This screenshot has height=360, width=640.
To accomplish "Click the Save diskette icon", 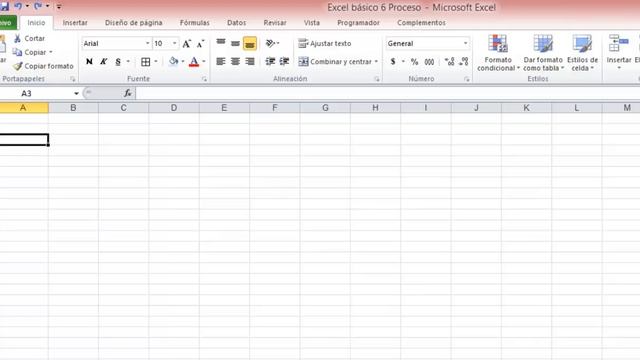I will click(x=4, y=6).
